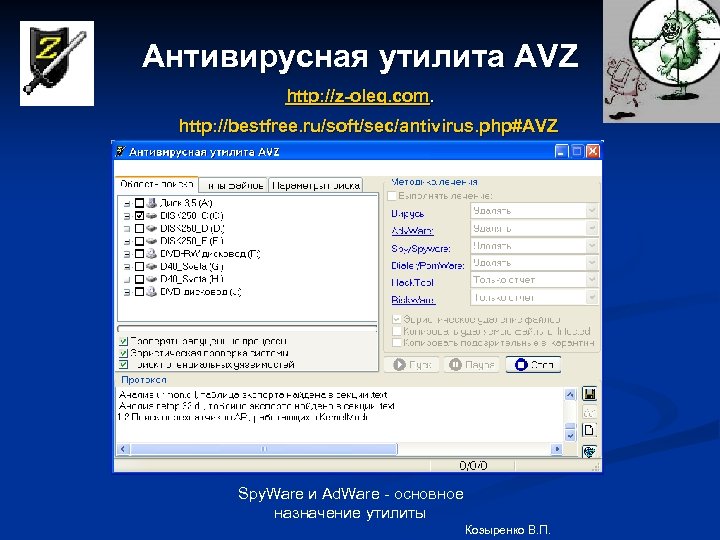Click the AVZ icon in the window title bar
720x540 pixels.
(120, 152)
